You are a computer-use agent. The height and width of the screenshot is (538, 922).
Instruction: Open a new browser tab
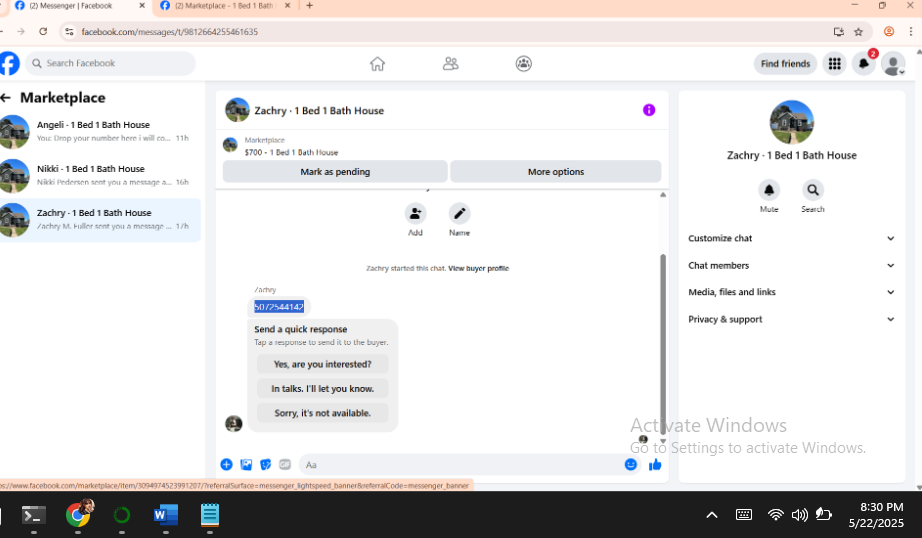[309, 6]
